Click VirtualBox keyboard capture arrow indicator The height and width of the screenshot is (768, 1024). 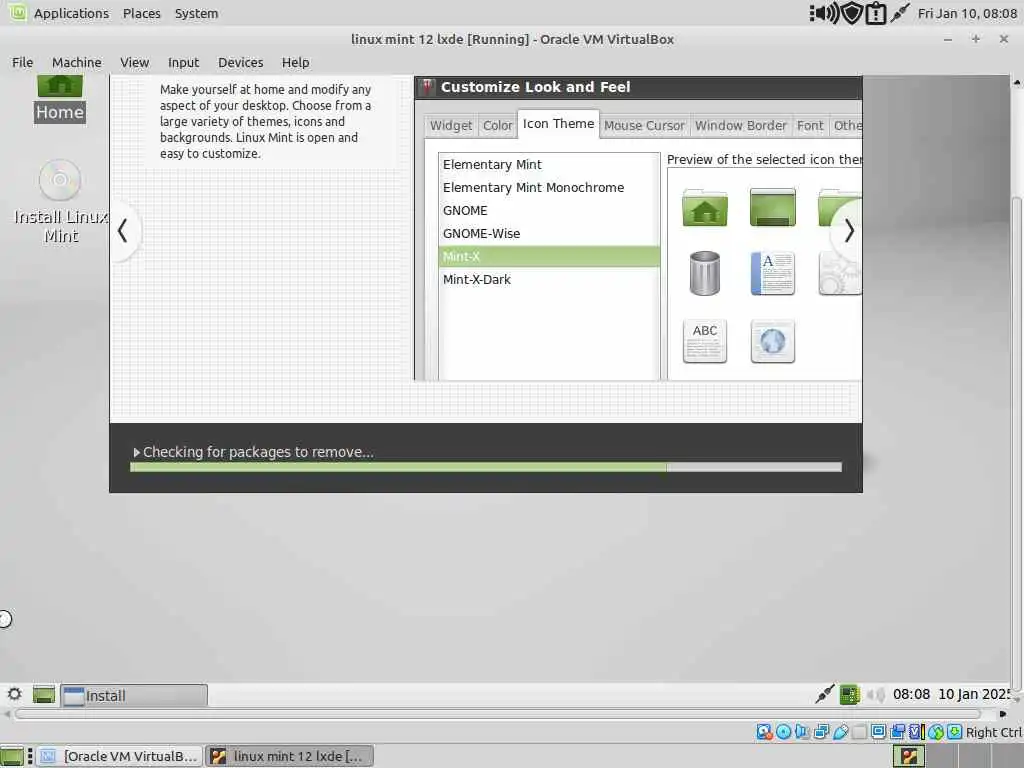[x=954, y=731]
